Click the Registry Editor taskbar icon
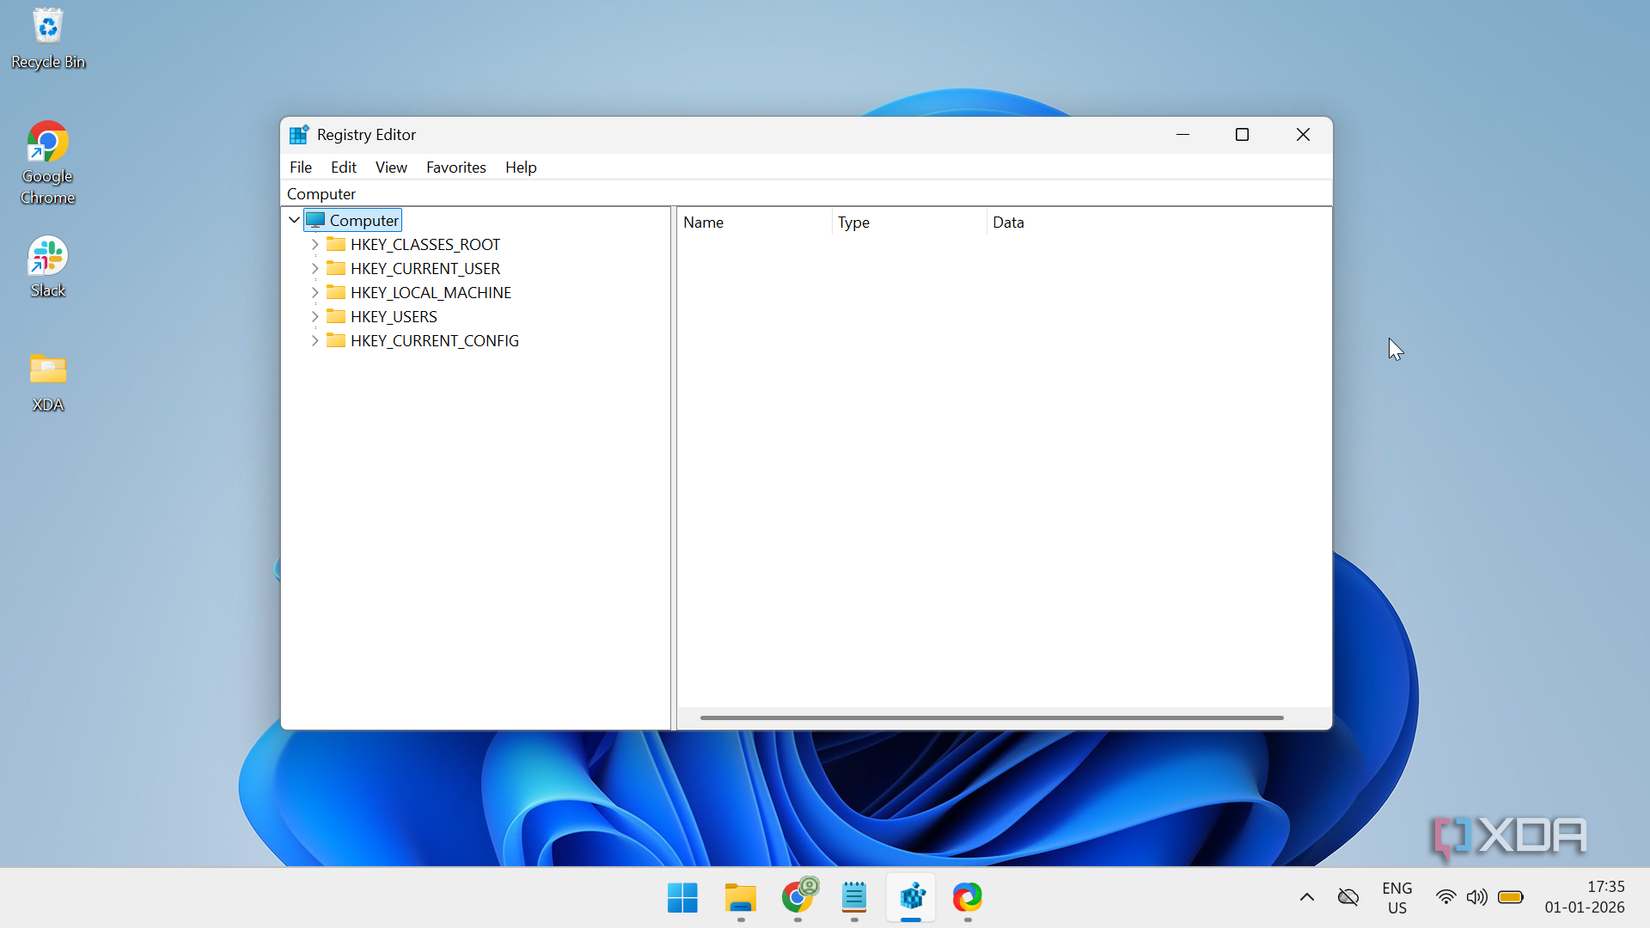Viewport: 1650px width, 928px height. 911,898
